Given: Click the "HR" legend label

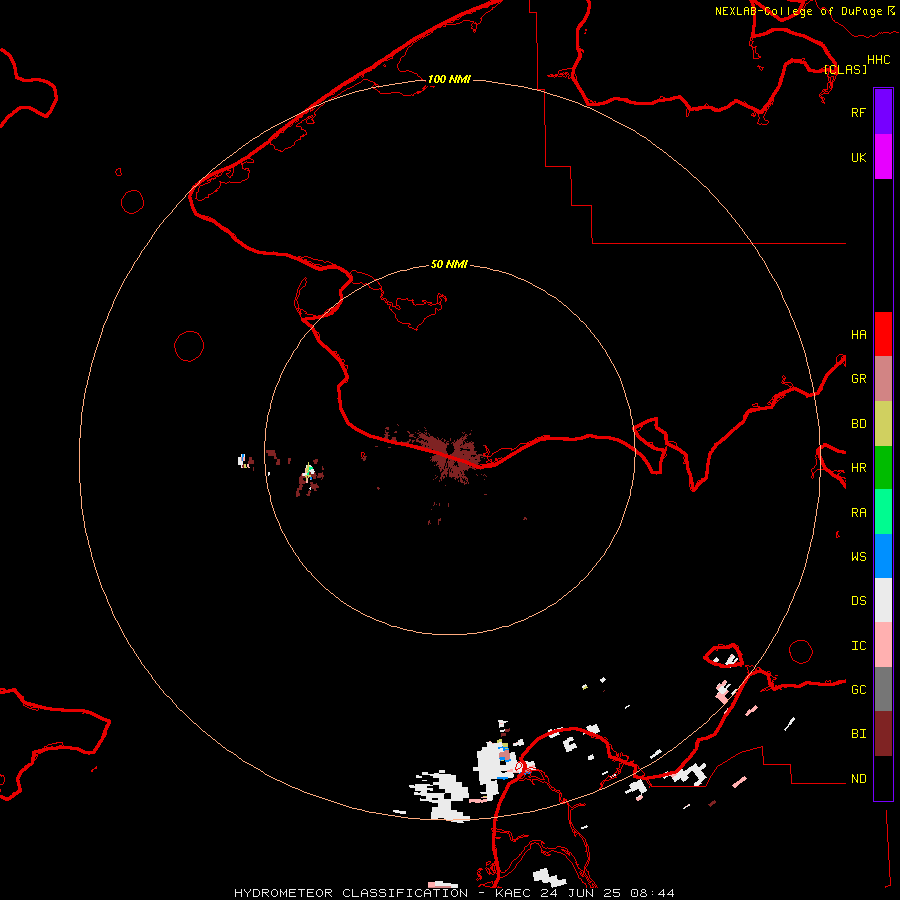Looking at the screenshot, I should (x=858, y=468).
